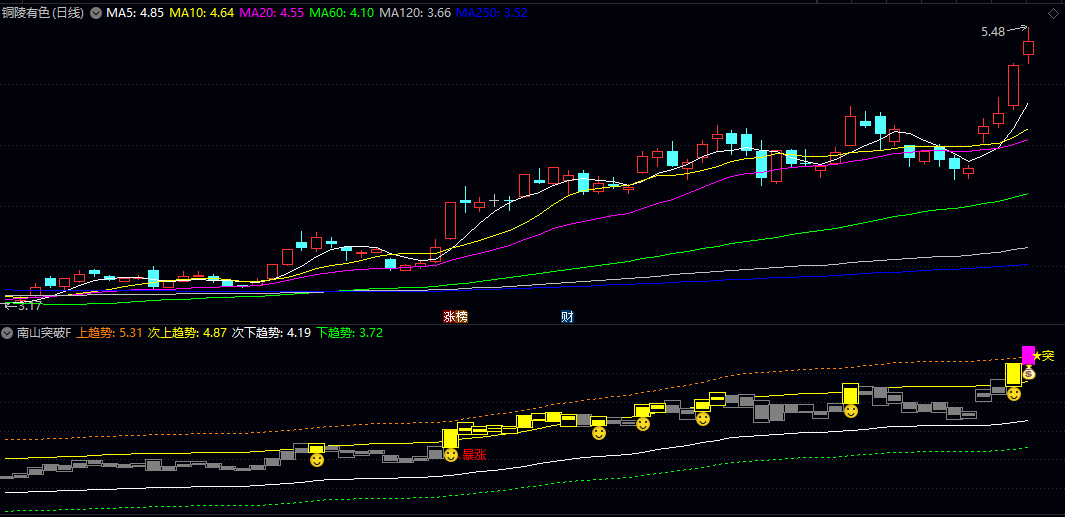Click the smiley icon beside 暴涨 label
The image size is (1065, 517).
(x=452, y=454)
